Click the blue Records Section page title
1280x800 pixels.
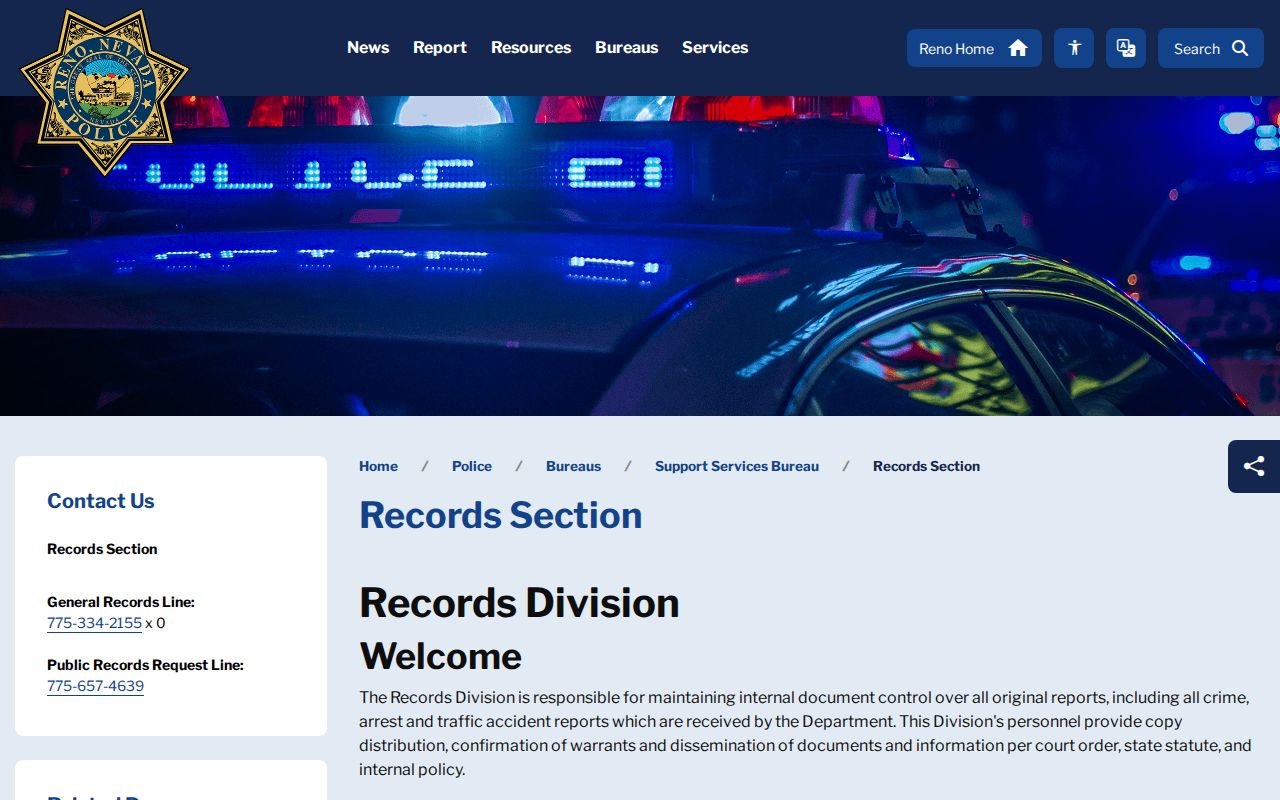click(500, 515)
